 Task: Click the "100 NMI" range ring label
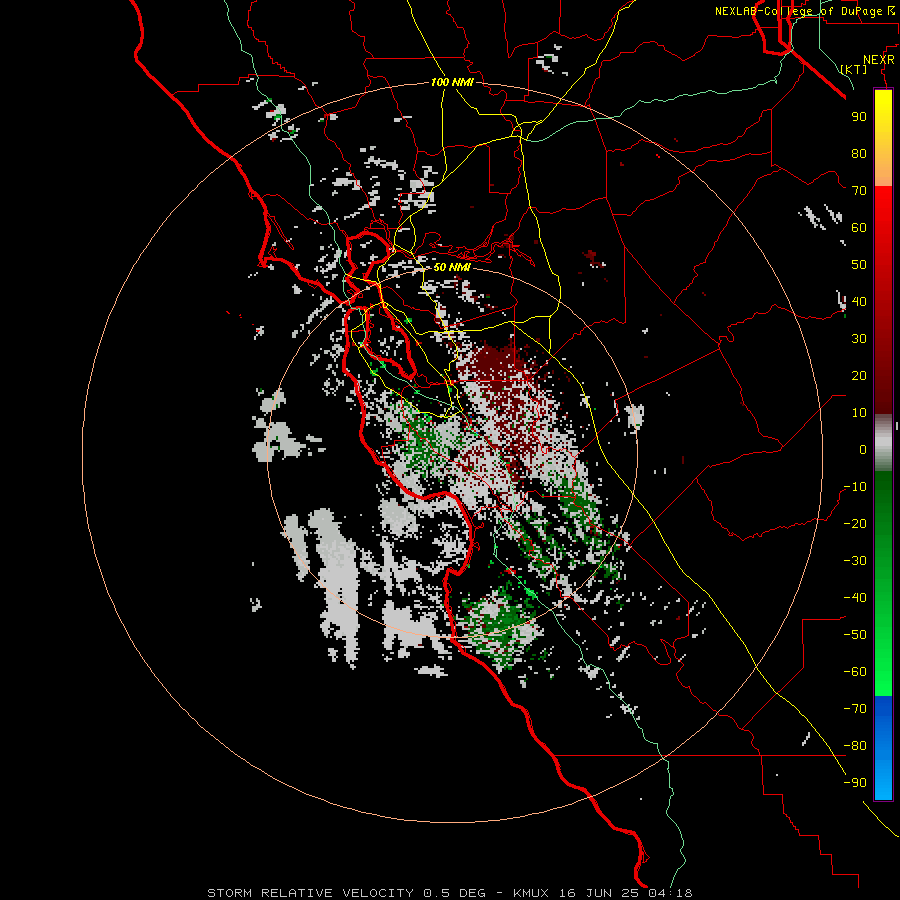(452, 82)
